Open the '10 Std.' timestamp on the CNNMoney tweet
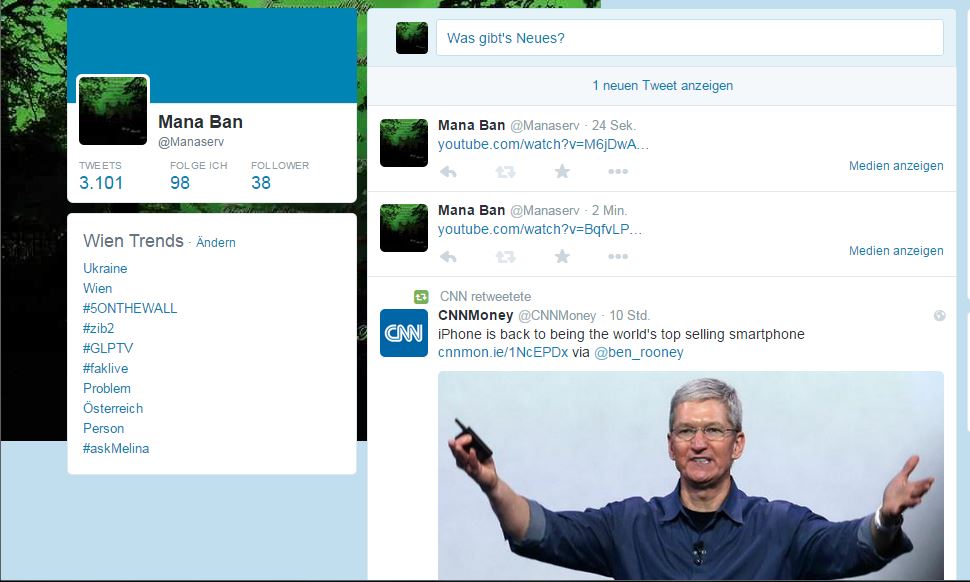This screenshot has height=582, width=970. pyautogui.click(x=629, y=315)
